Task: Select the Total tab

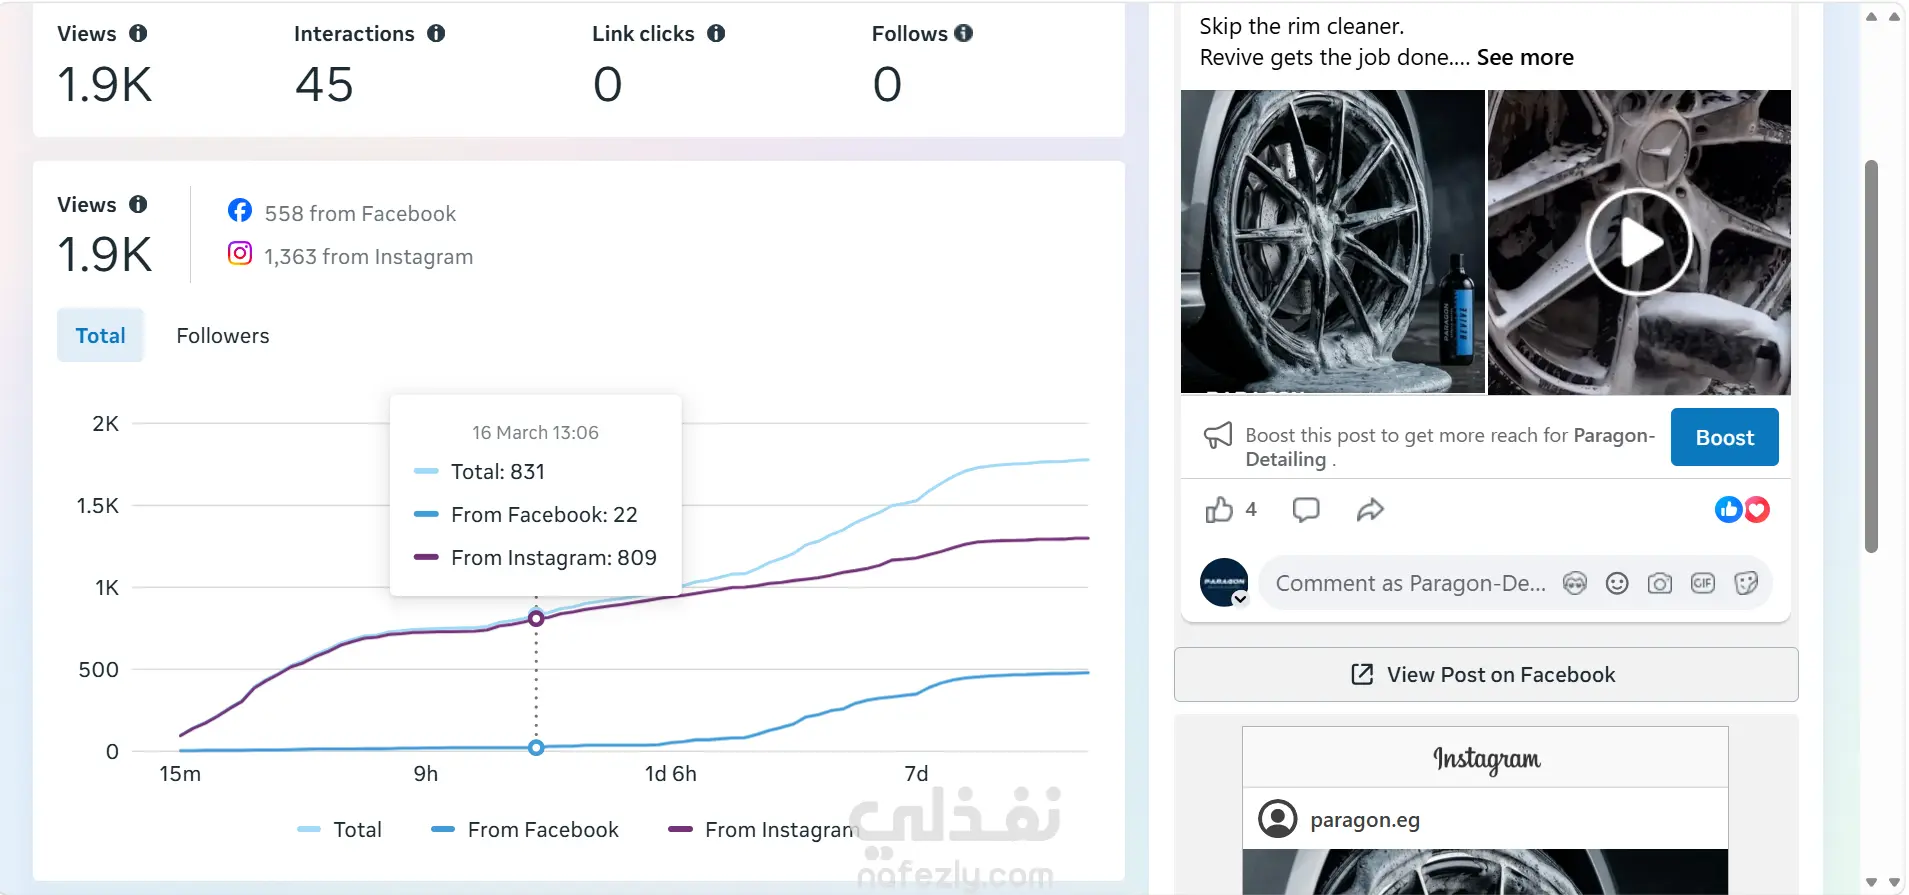Action: (101, 336)
